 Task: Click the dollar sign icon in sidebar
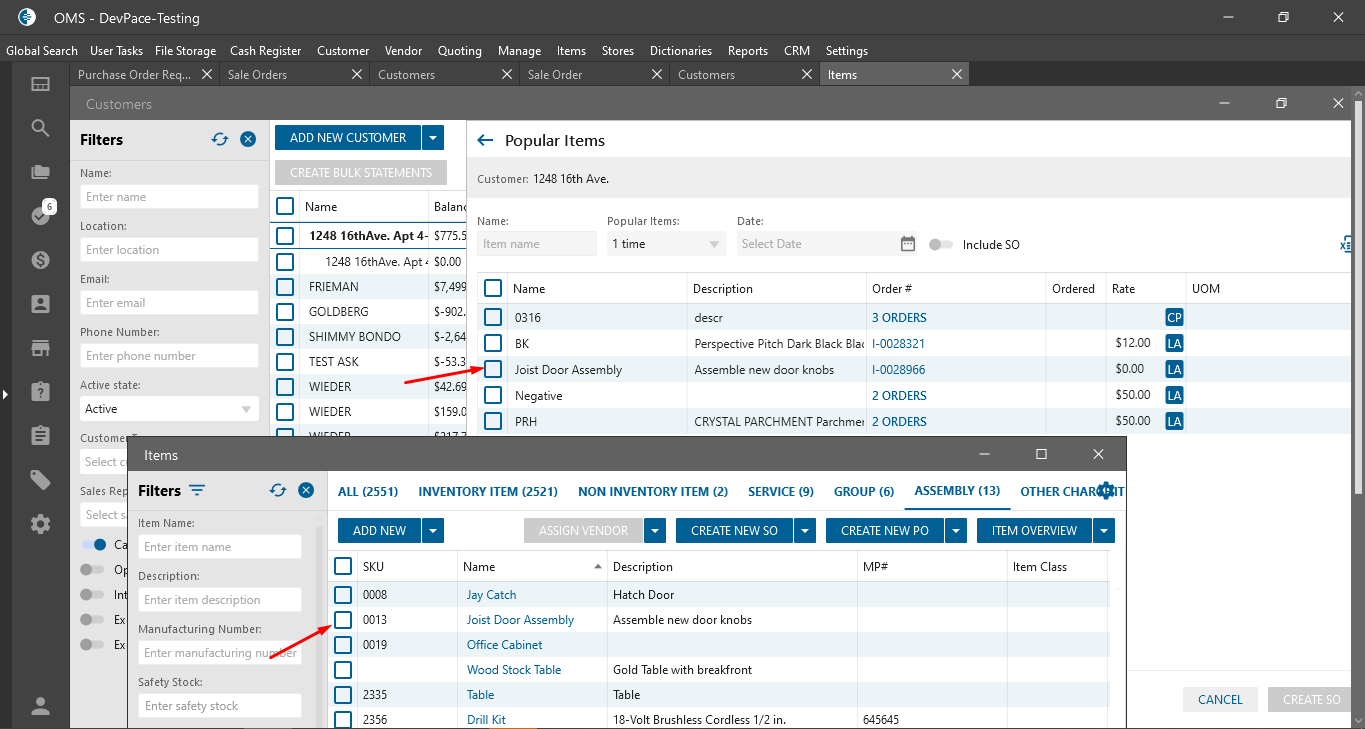[x=40, y=260]
